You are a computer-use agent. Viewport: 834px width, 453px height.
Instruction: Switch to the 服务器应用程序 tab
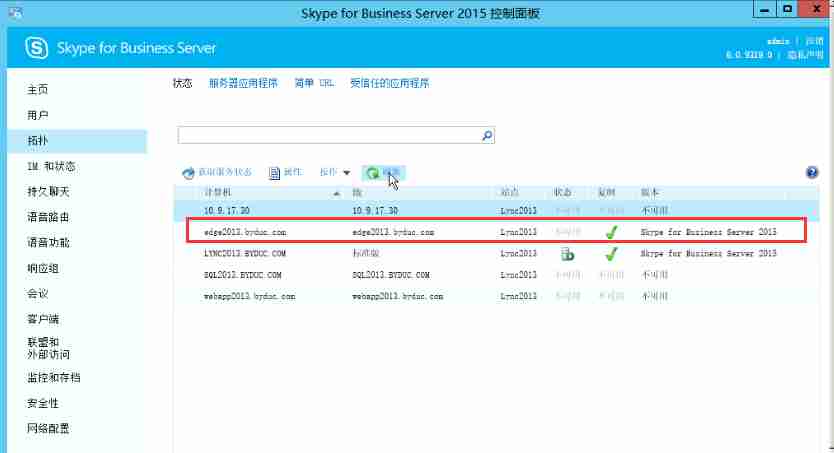(243, 83)
